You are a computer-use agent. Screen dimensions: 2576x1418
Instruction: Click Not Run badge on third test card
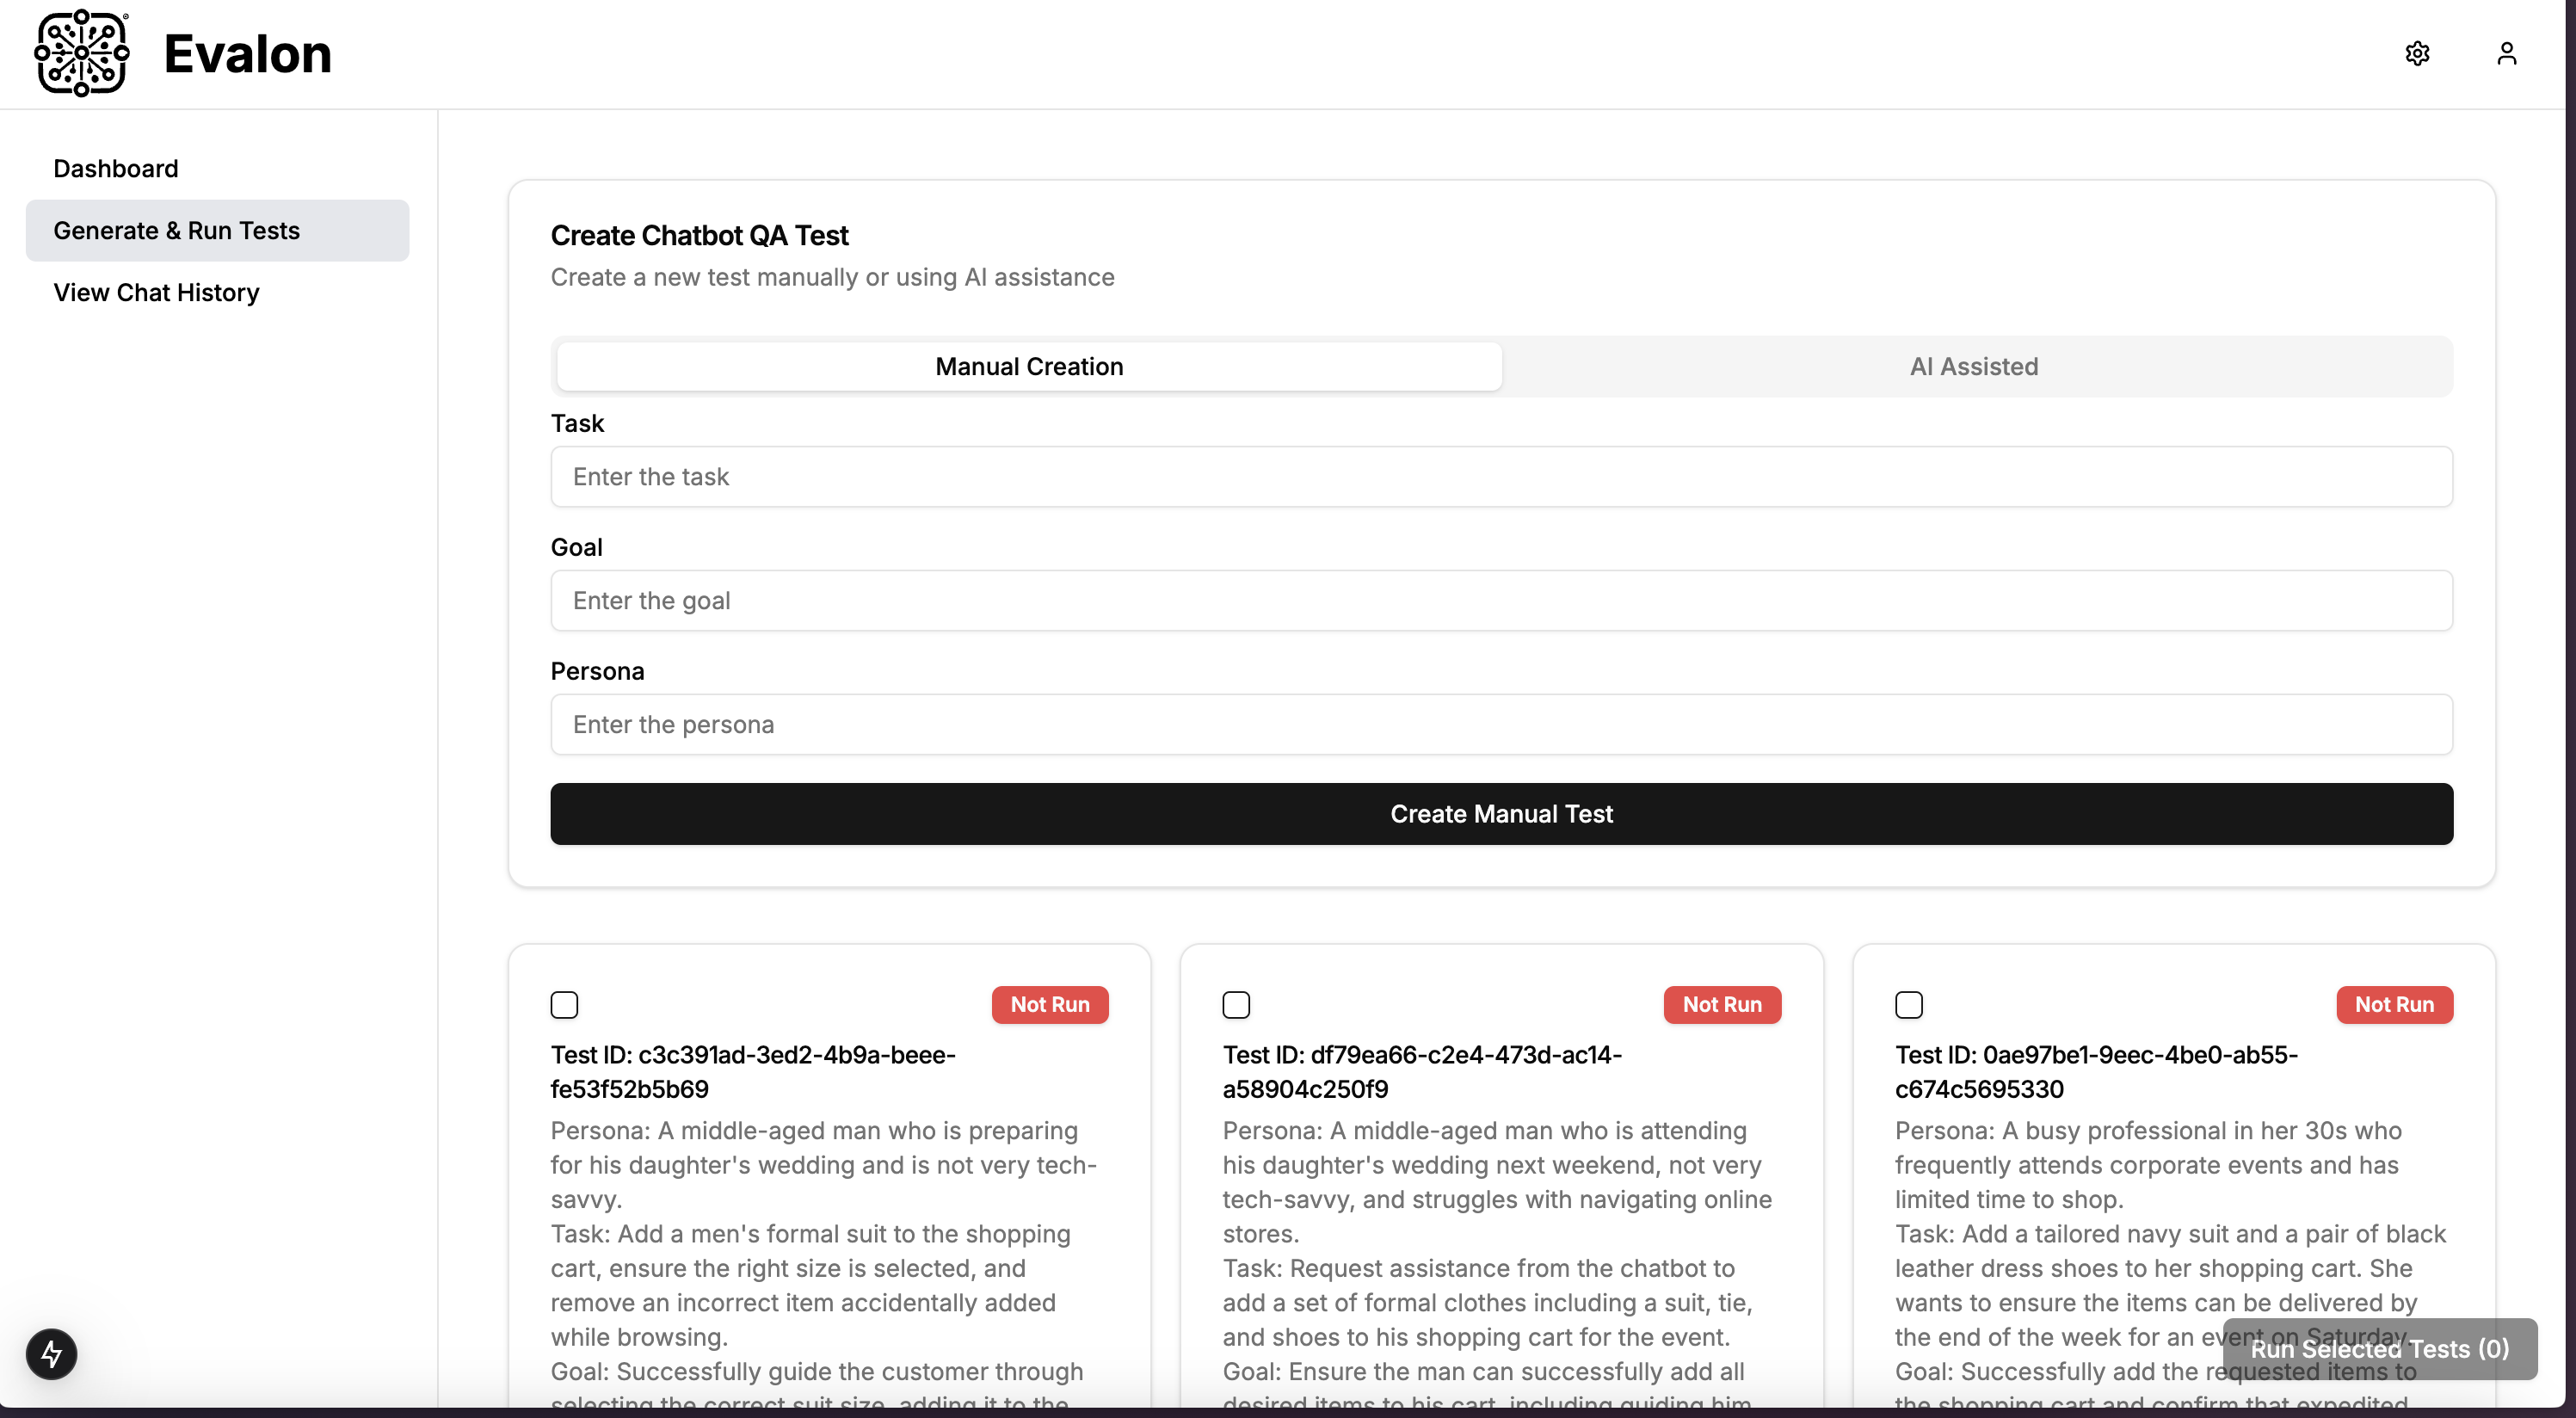pyautogui.click(x=2393, y=1004)
